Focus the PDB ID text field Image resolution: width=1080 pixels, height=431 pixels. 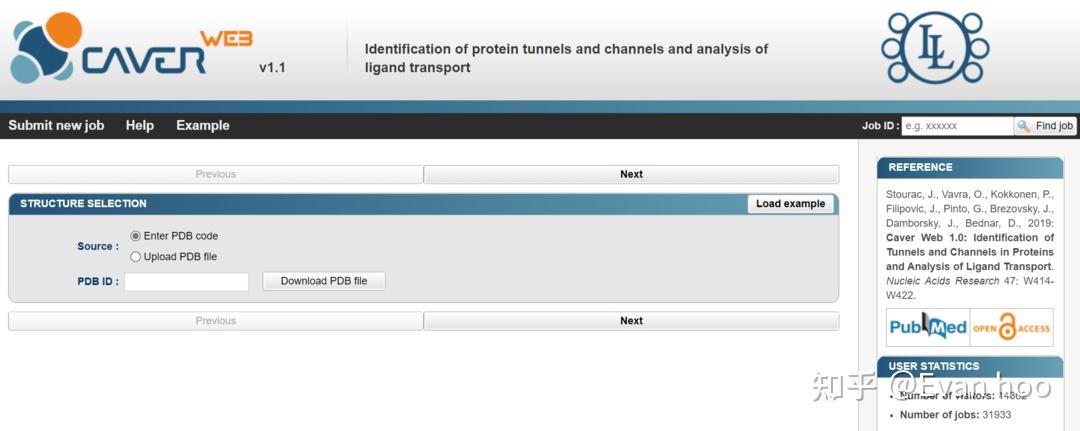click(186, 281)
